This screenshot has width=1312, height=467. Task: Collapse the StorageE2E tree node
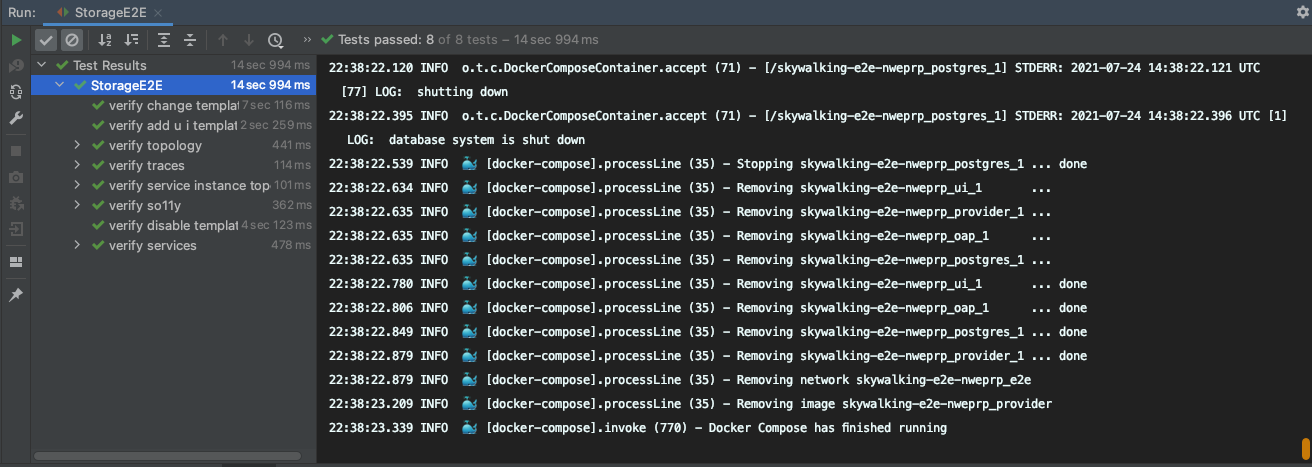(60, 85)
